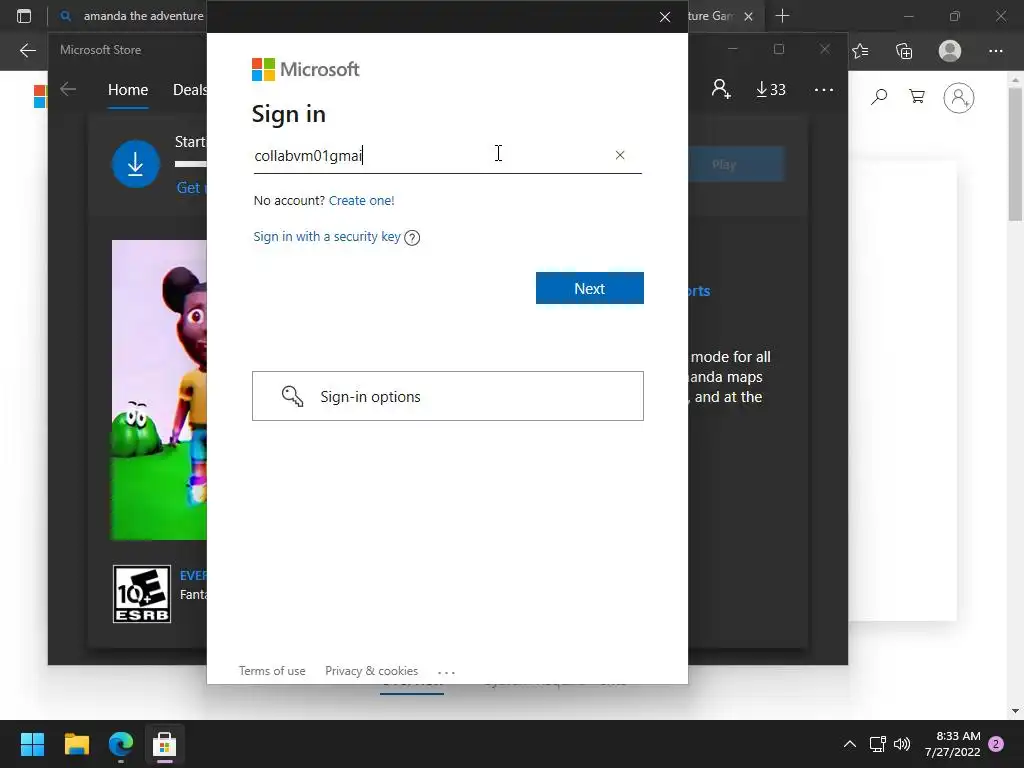Switch to the Deals tab in Microsoft Store
1024x768 pixels.
(x=189, y=89)
